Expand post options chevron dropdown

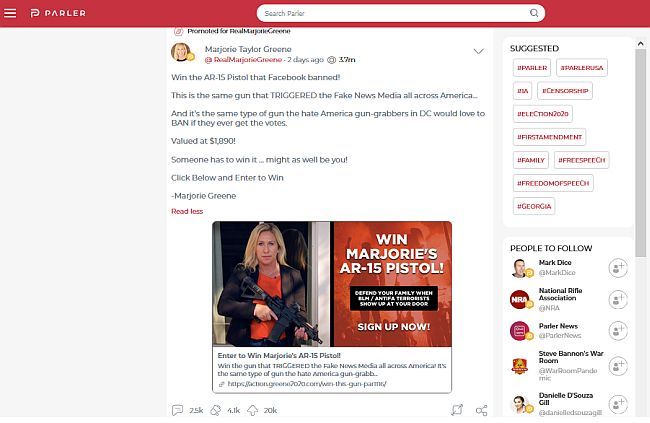pyautogui.click(x=478, y=51)
